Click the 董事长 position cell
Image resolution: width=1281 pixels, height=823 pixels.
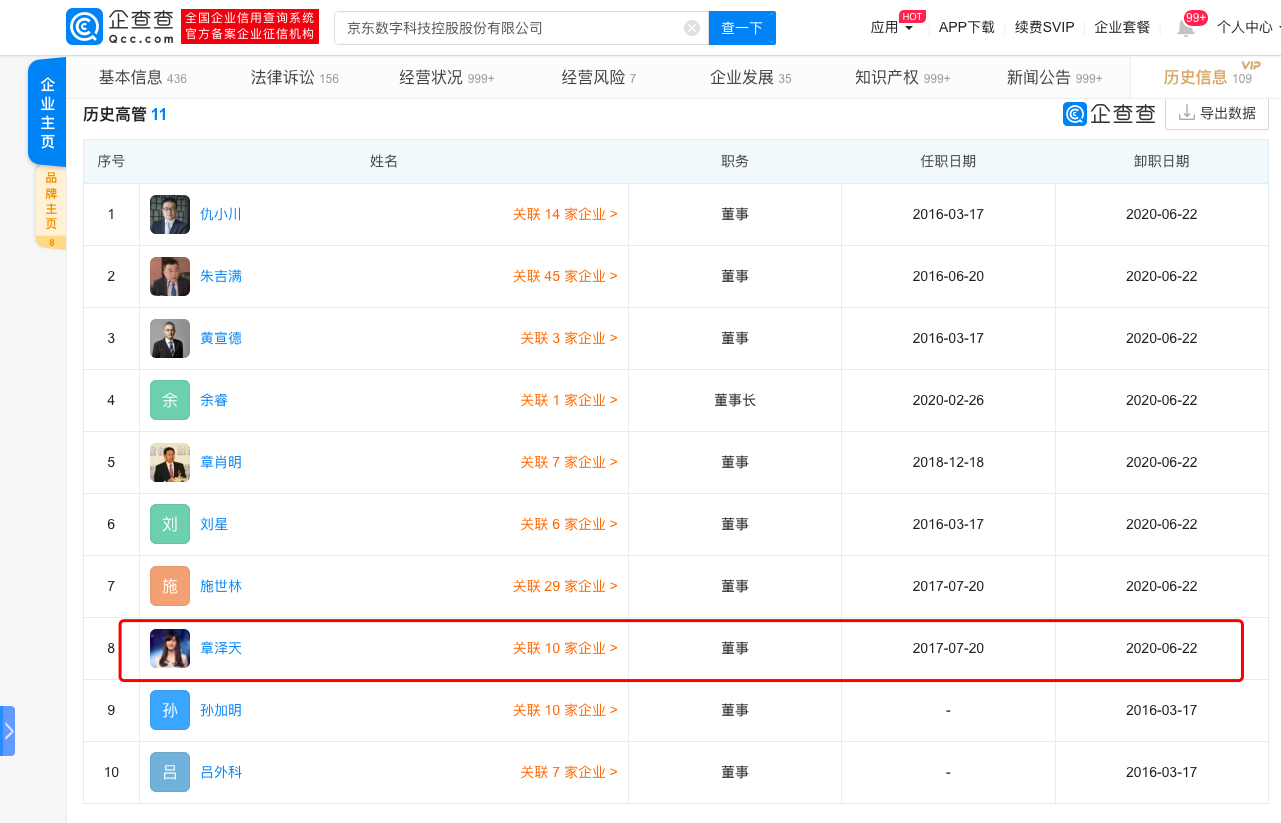(735, 400)
